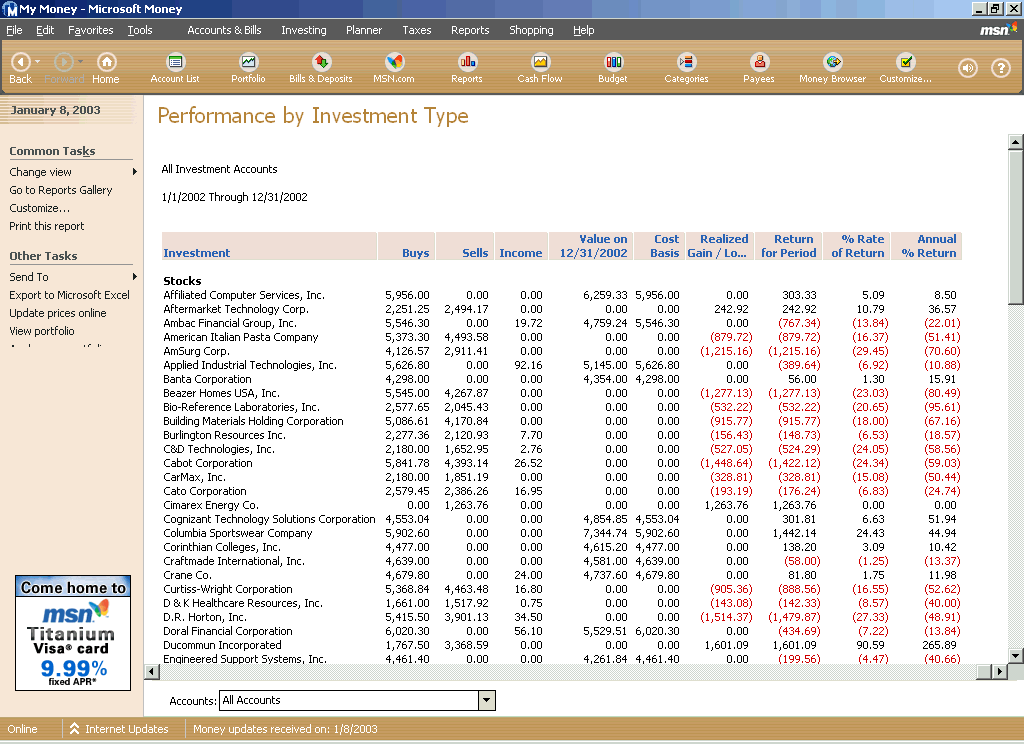Open the Investing menu

303,30
